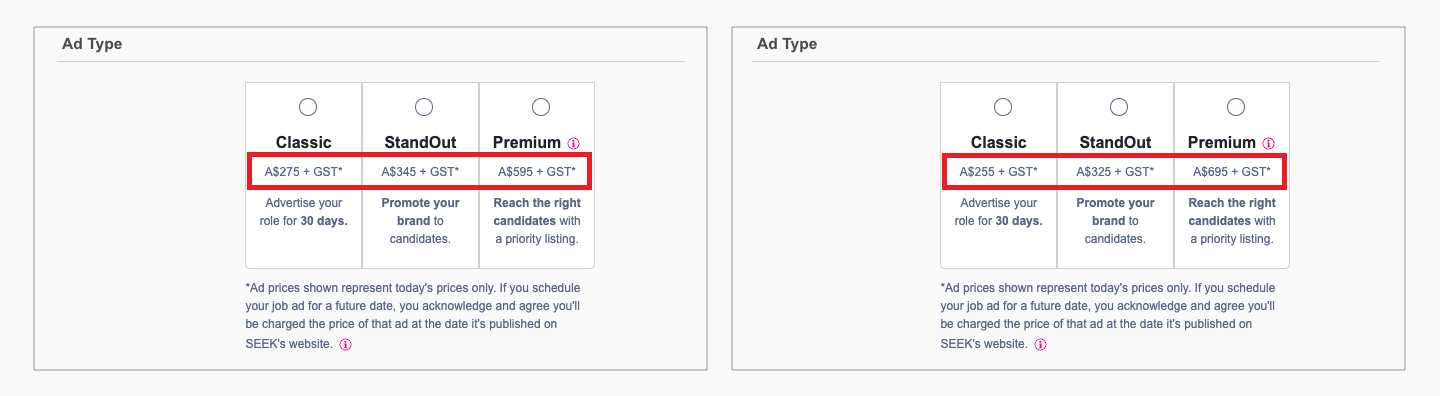Click the A$275 + GST* price cell
The height and width of the screenshot is (396, 1440).
click(x=304, y=172)
